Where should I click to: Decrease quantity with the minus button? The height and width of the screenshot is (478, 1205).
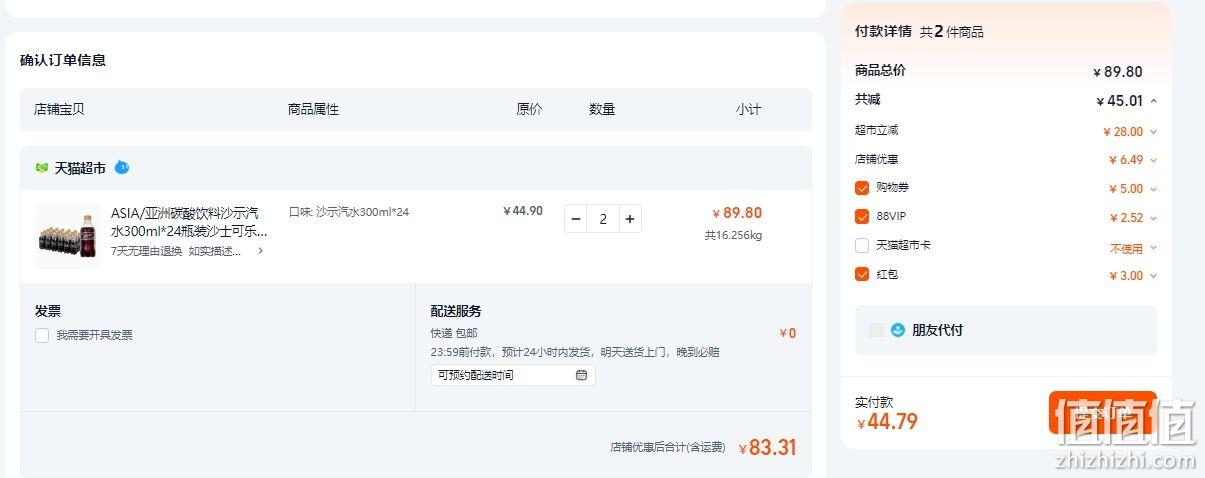click(x=576, y=218)
